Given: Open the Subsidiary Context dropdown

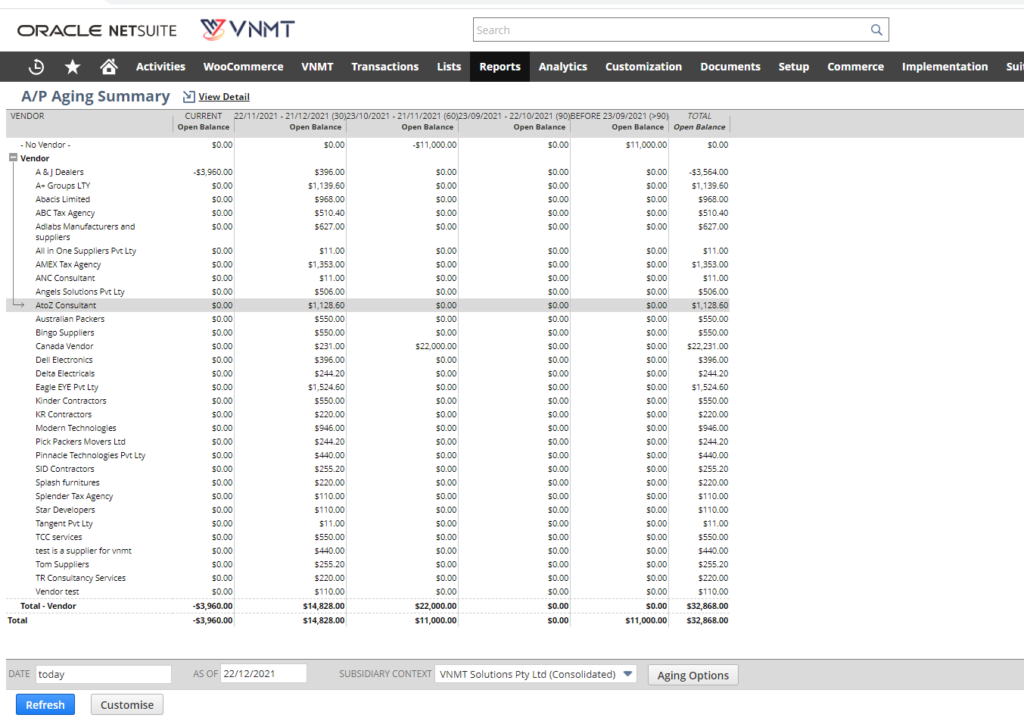Looking at the screenshot, I should (x=626, y=673).
